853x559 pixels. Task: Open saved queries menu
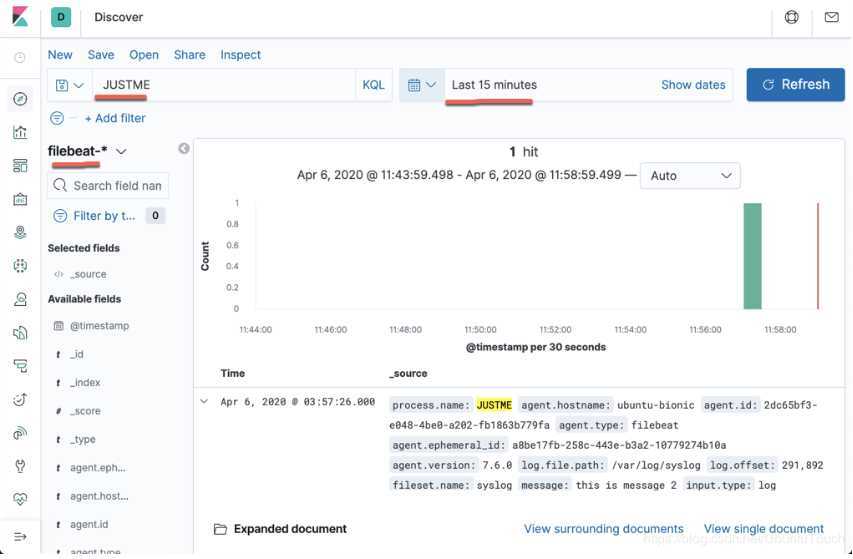point(70,85)
